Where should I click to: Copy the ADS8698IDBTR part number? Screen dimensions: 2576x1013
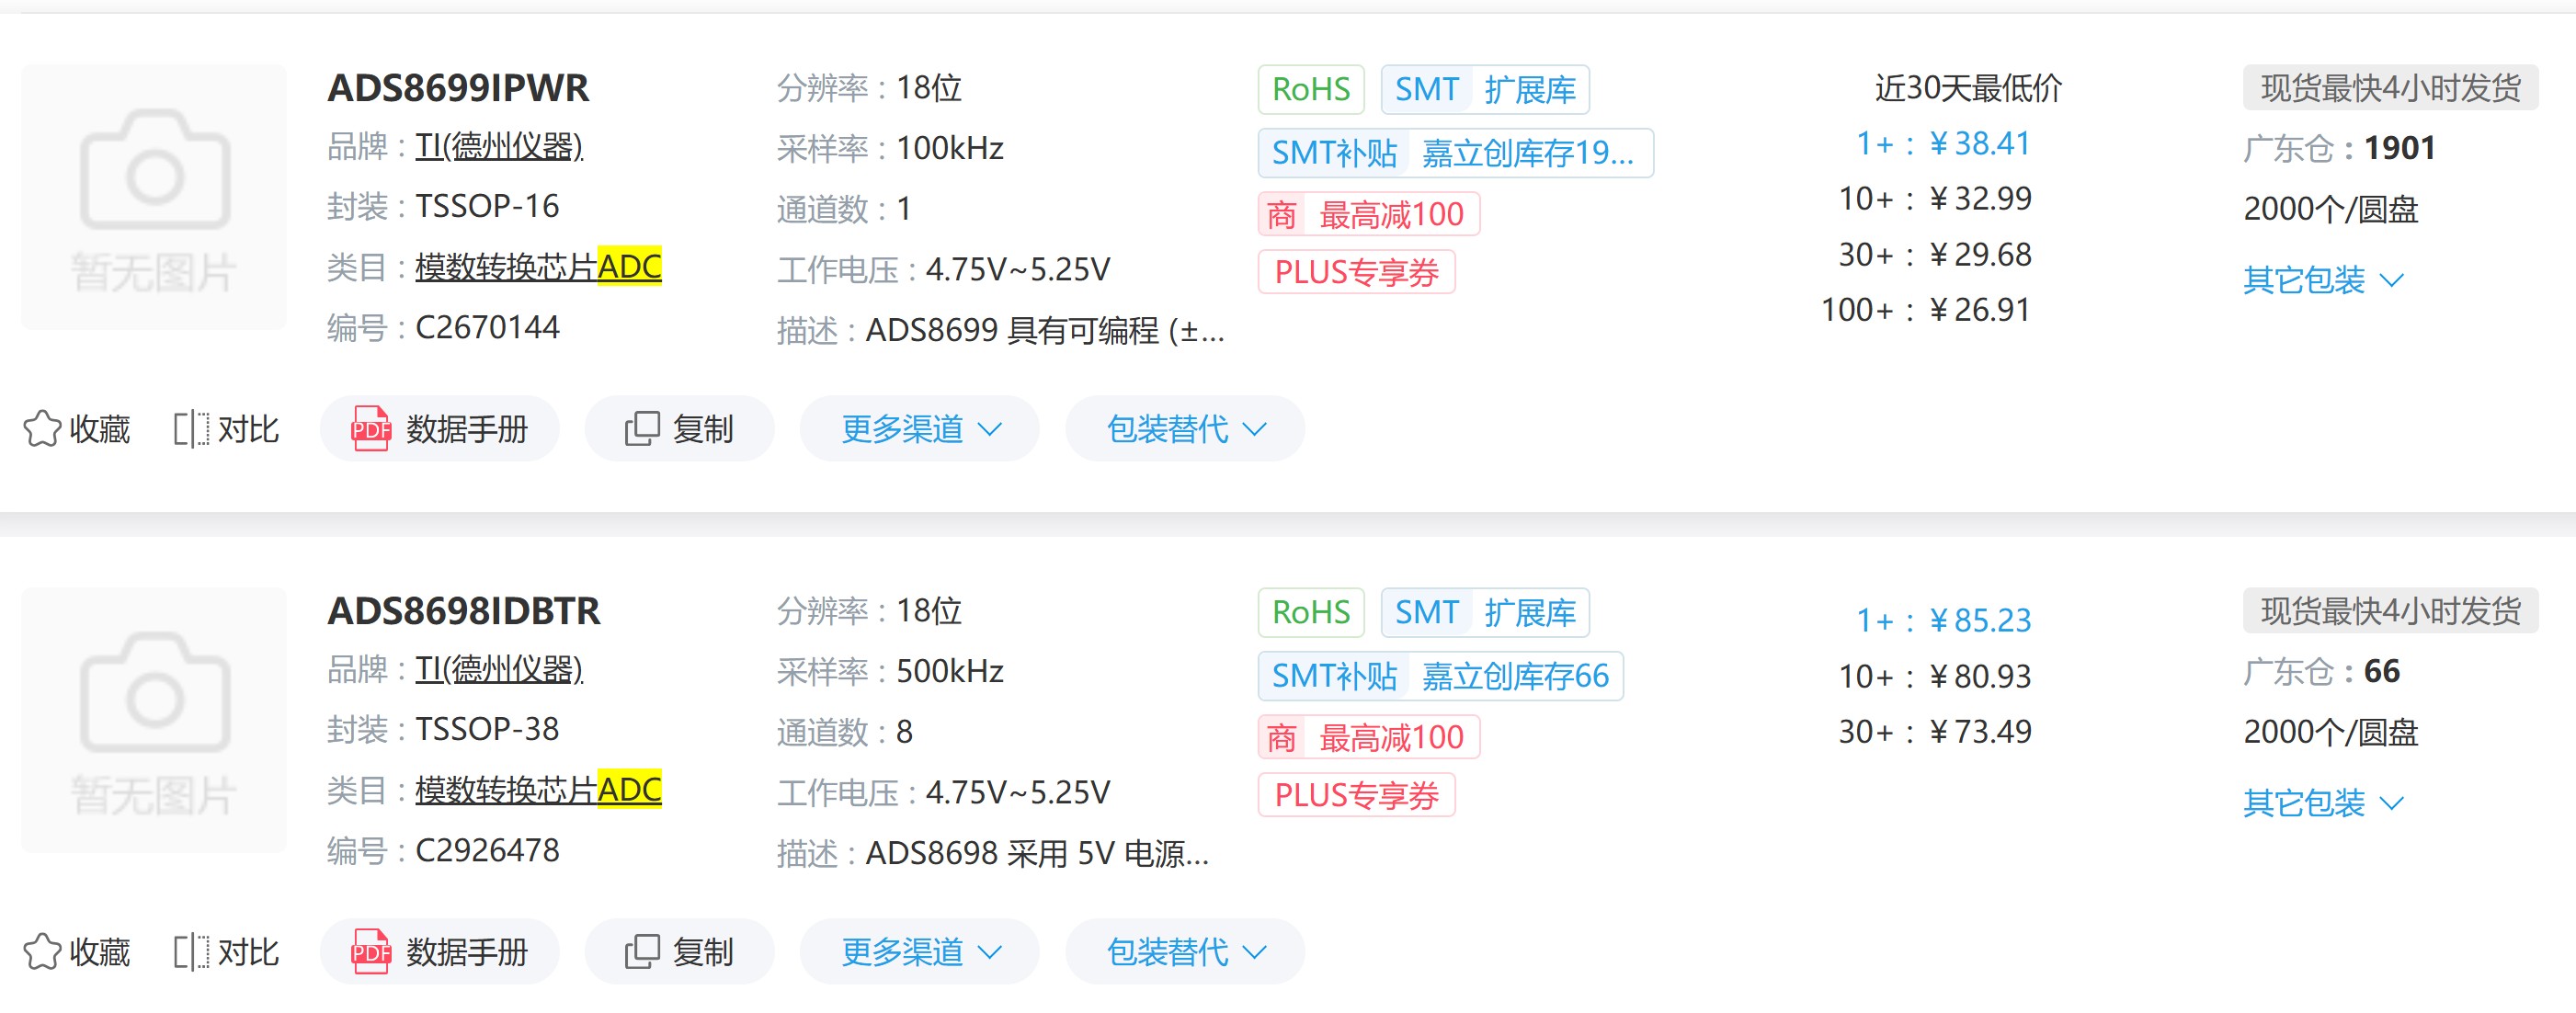click(680, 951)
